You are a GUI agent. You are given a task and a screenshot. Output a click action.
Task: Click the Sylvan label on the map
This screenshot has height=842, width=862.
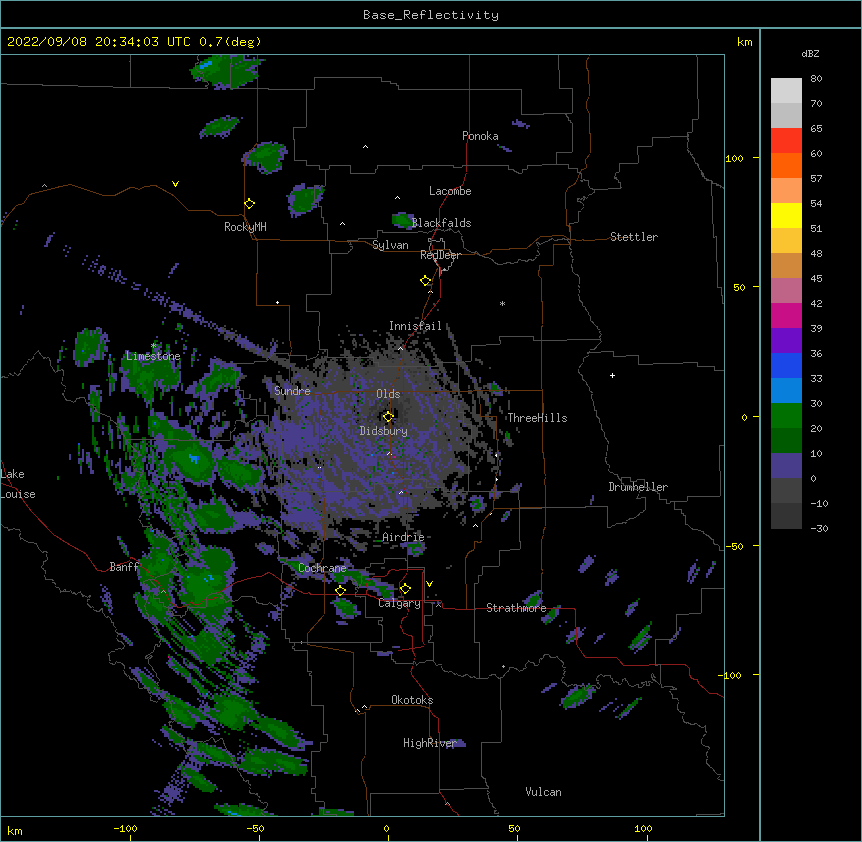click(390, 245)
